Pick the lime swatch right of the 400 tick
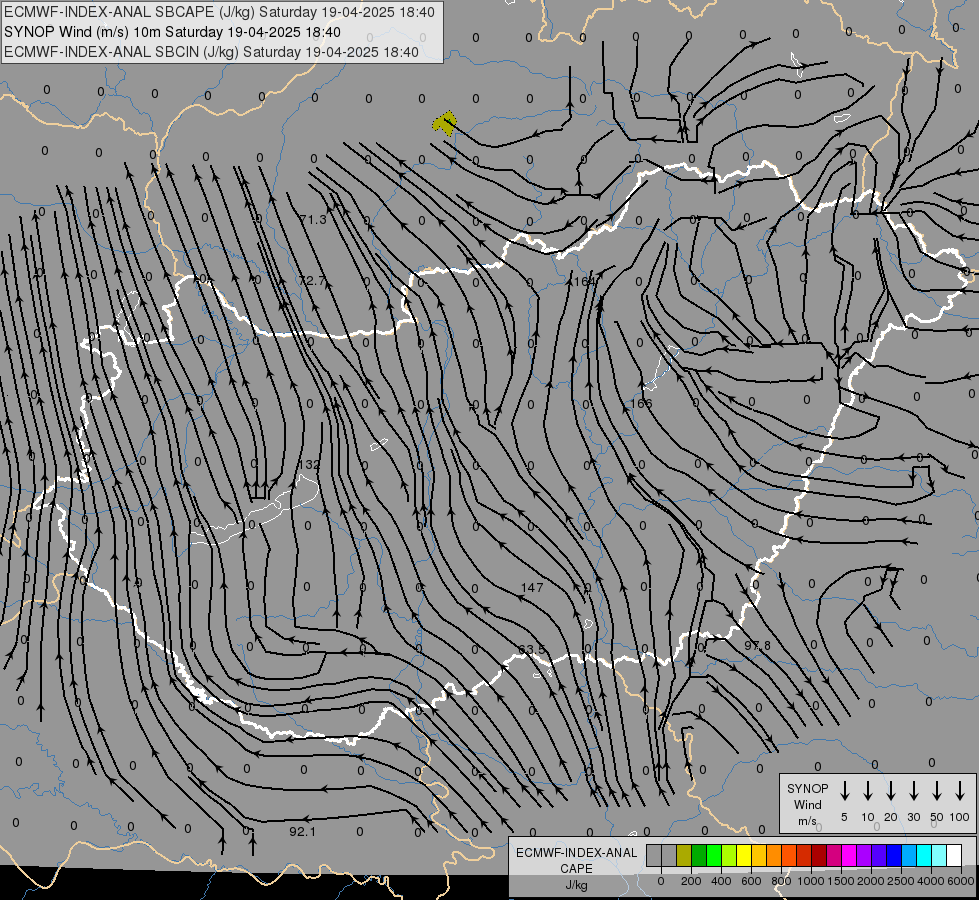Screen dimensions: 979x900 click(x=729, y=856)
